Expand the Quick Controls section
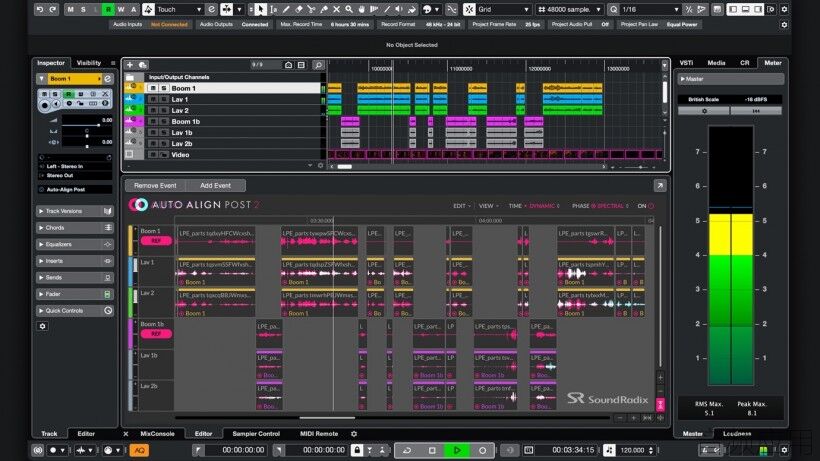The width and height of the screenshot is (820, 461). [x=75, y=311]
